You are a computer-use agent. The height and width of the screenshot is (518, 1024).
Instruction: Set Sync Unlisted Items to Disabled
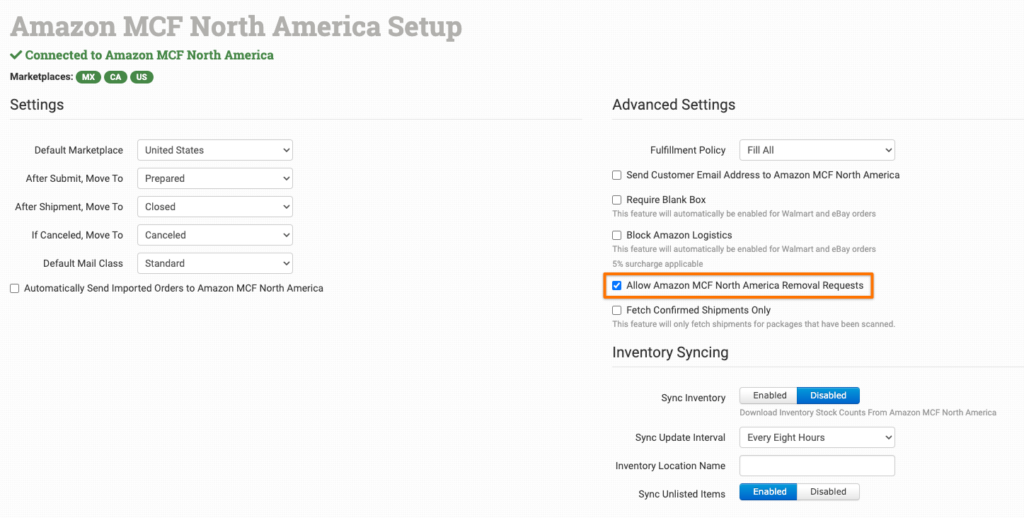click(828, 492)
